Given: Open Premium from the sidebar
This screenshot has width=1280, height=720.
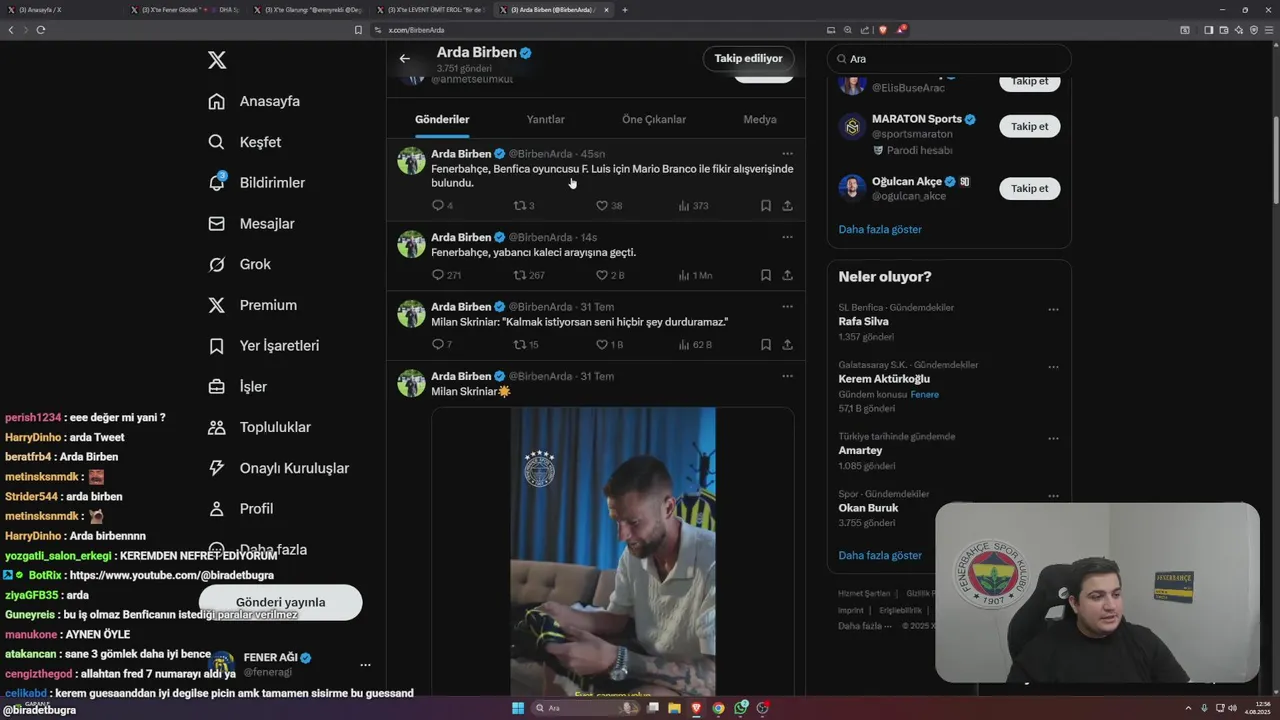Looking at the screenshot, I should tap(252, 305).
